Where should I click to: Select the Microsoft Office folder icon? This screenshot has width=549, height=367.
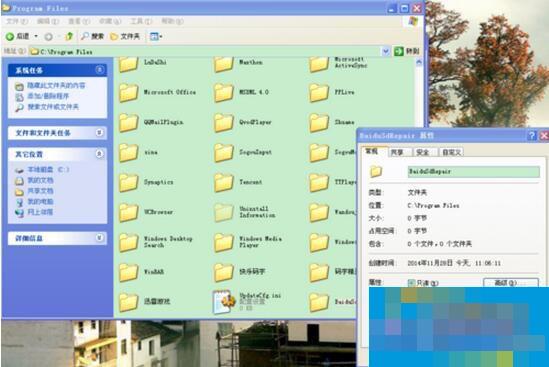[x=128, y=93]
